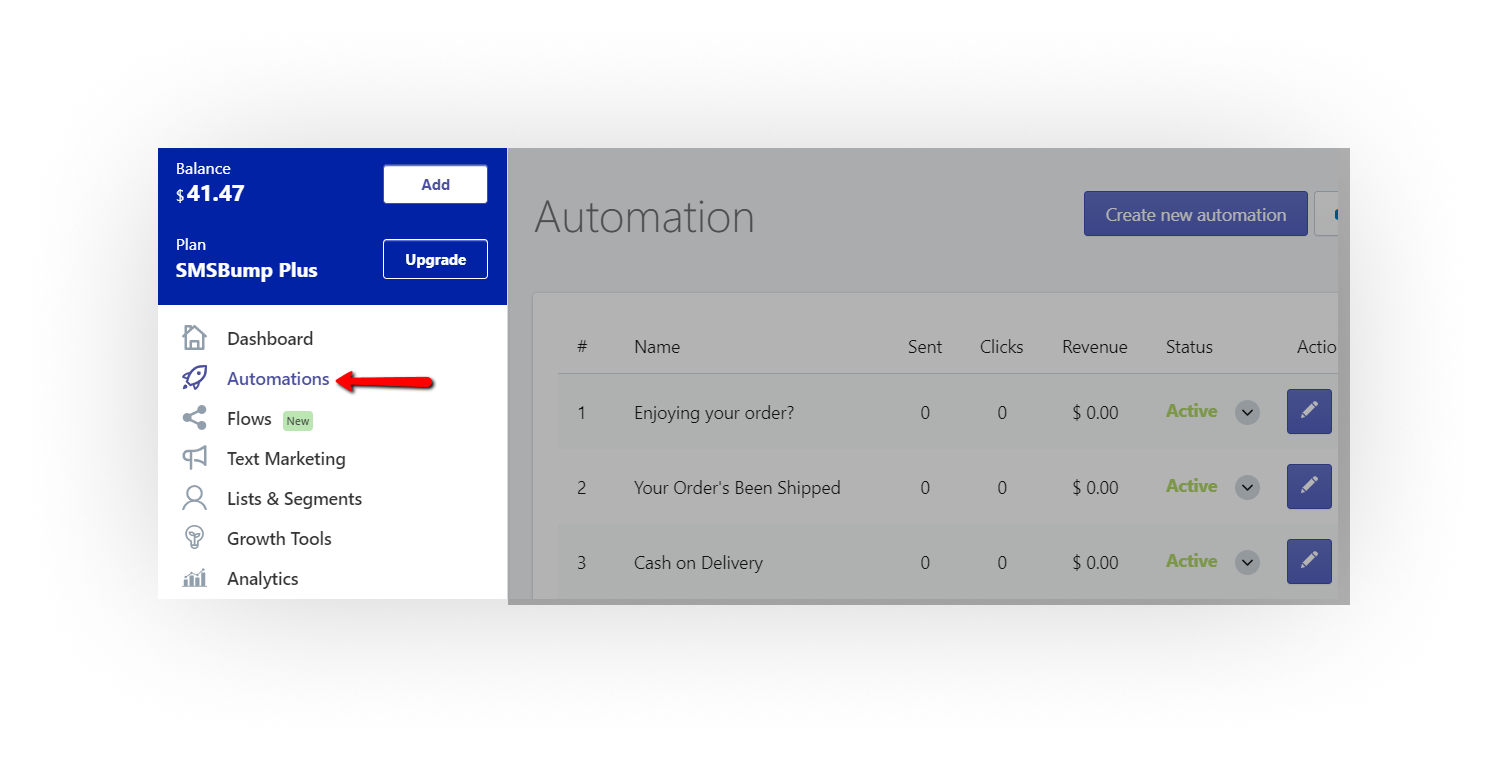The width and height of the screenshot is (1496, 760).
Task: Click the $41.47 balance amount
Action: (x=210, y=194)
